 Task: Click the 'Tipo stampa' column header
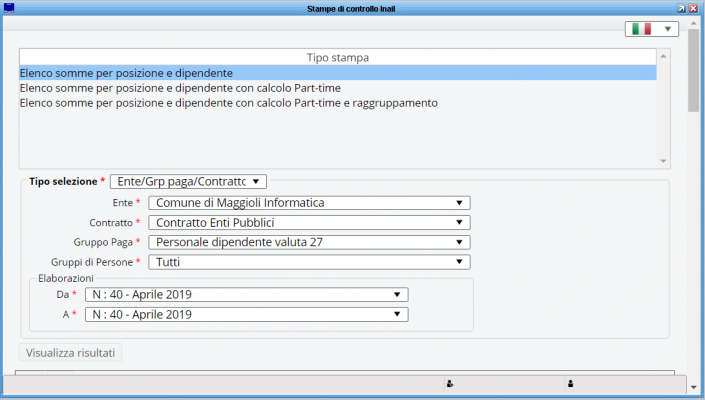[x=338, y=58]
